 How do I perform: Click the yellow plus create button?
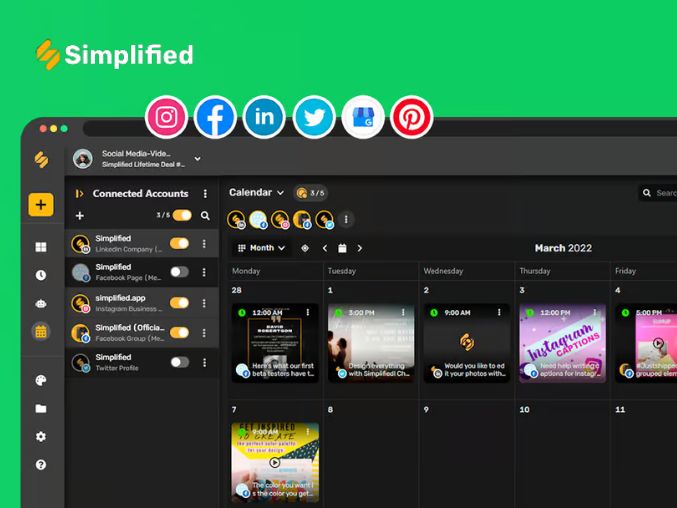pyautogui.click(x=41, y=205)
